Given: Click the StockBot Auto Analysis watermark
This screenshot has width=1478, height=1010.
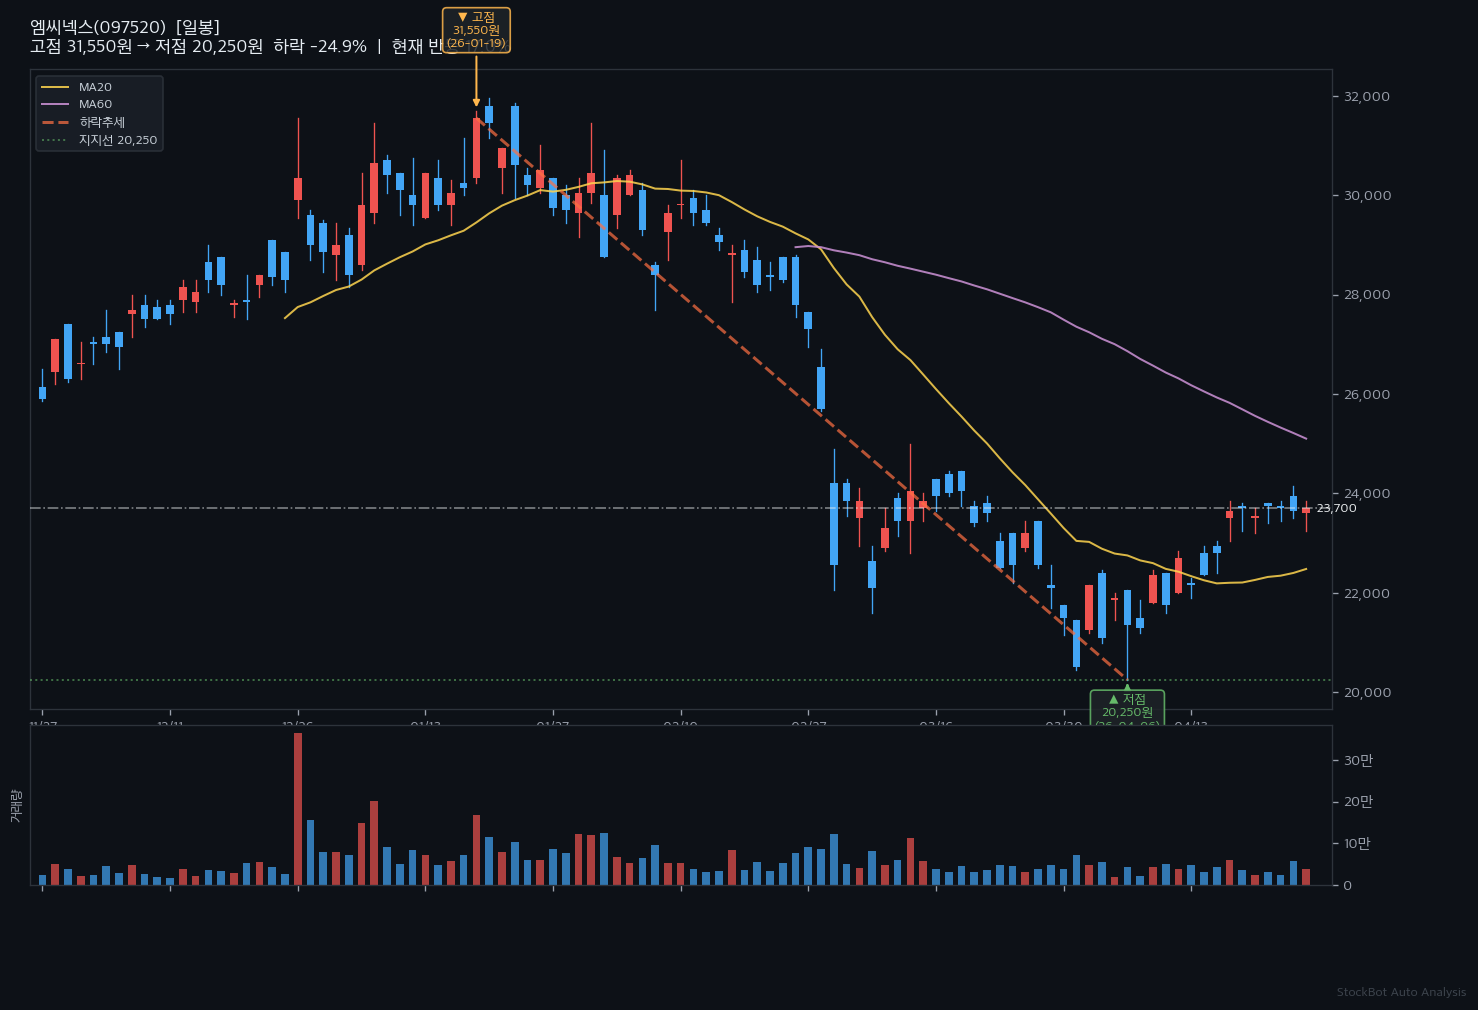Looking at the screenshot, I should pyautogui.click(x=1401, y=992).
